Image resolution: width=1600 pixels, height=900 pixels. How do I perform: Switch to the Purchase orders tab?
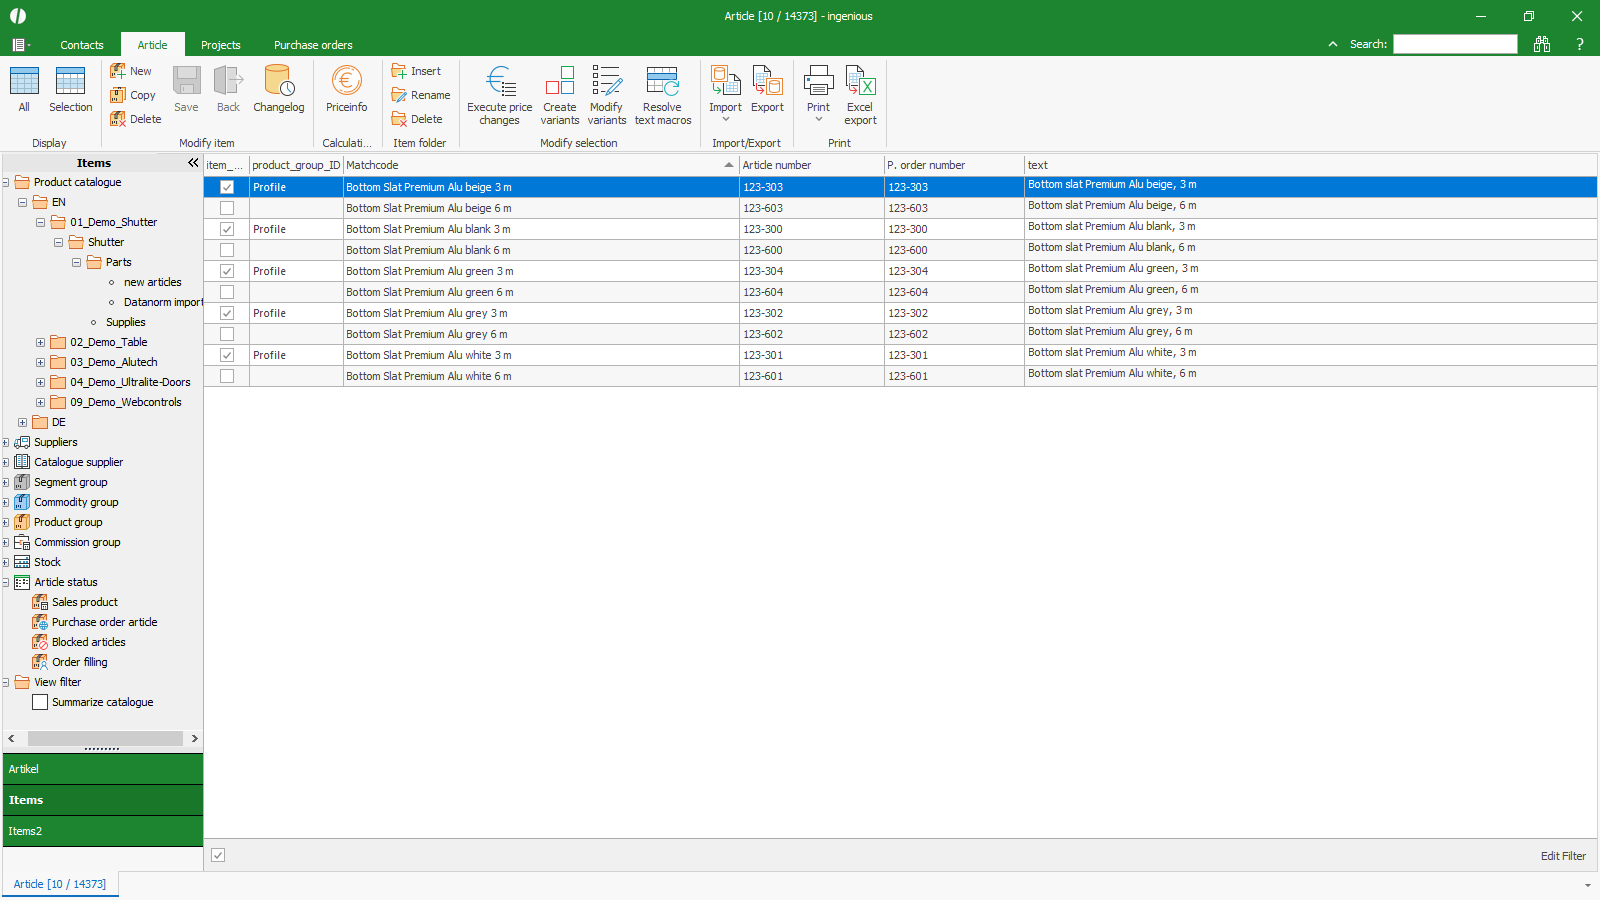313,45
